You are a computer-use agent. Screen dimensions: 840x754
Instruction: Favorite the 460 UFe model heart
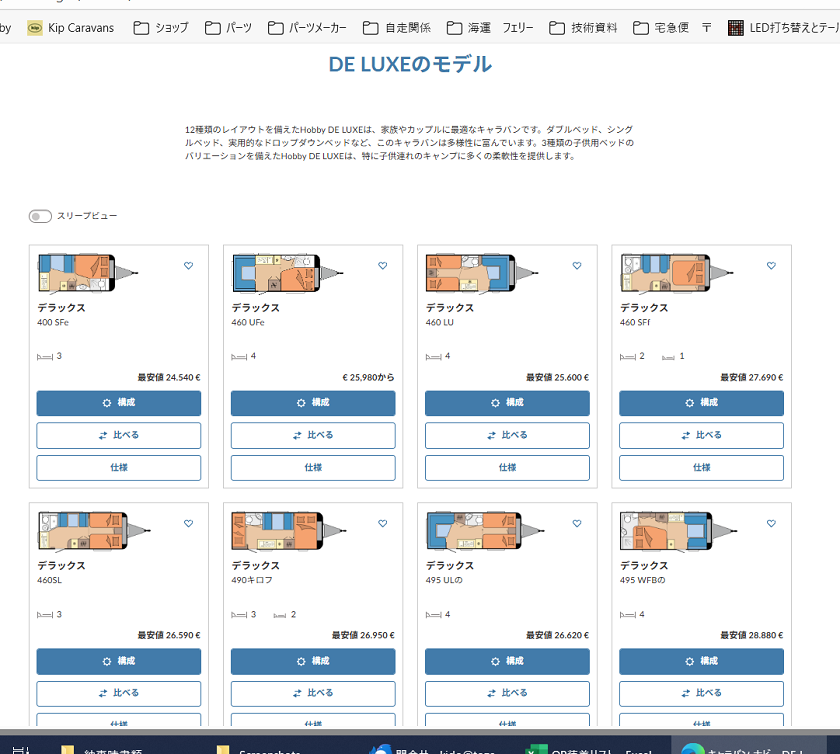pos(382,265)
